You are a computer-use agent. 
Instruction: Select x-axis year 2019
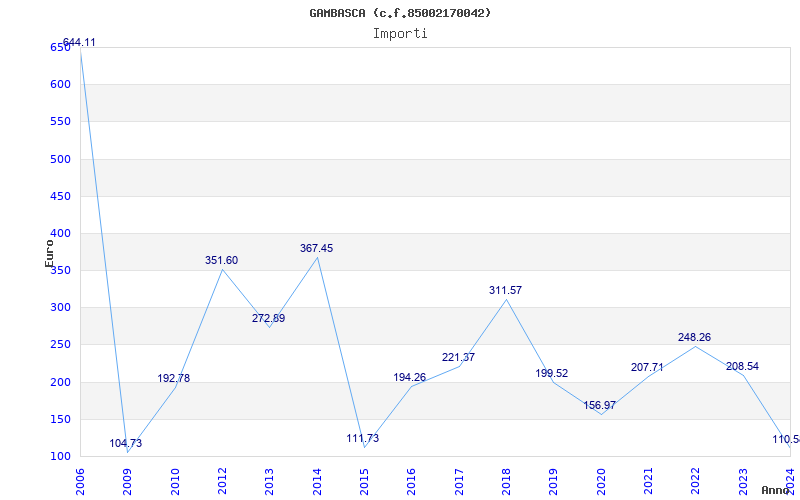[x=554, y=481]
